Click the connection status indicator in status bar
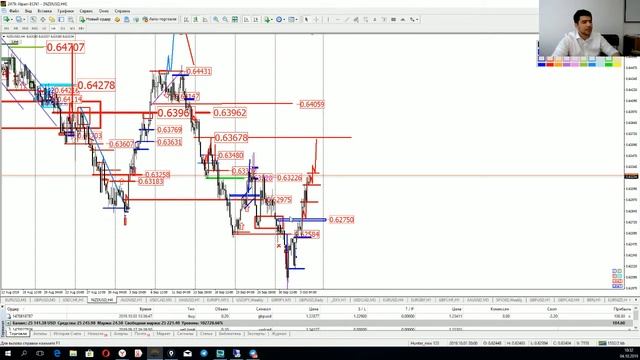Screen dimensions: 640x360 click(x=612, y=344)
